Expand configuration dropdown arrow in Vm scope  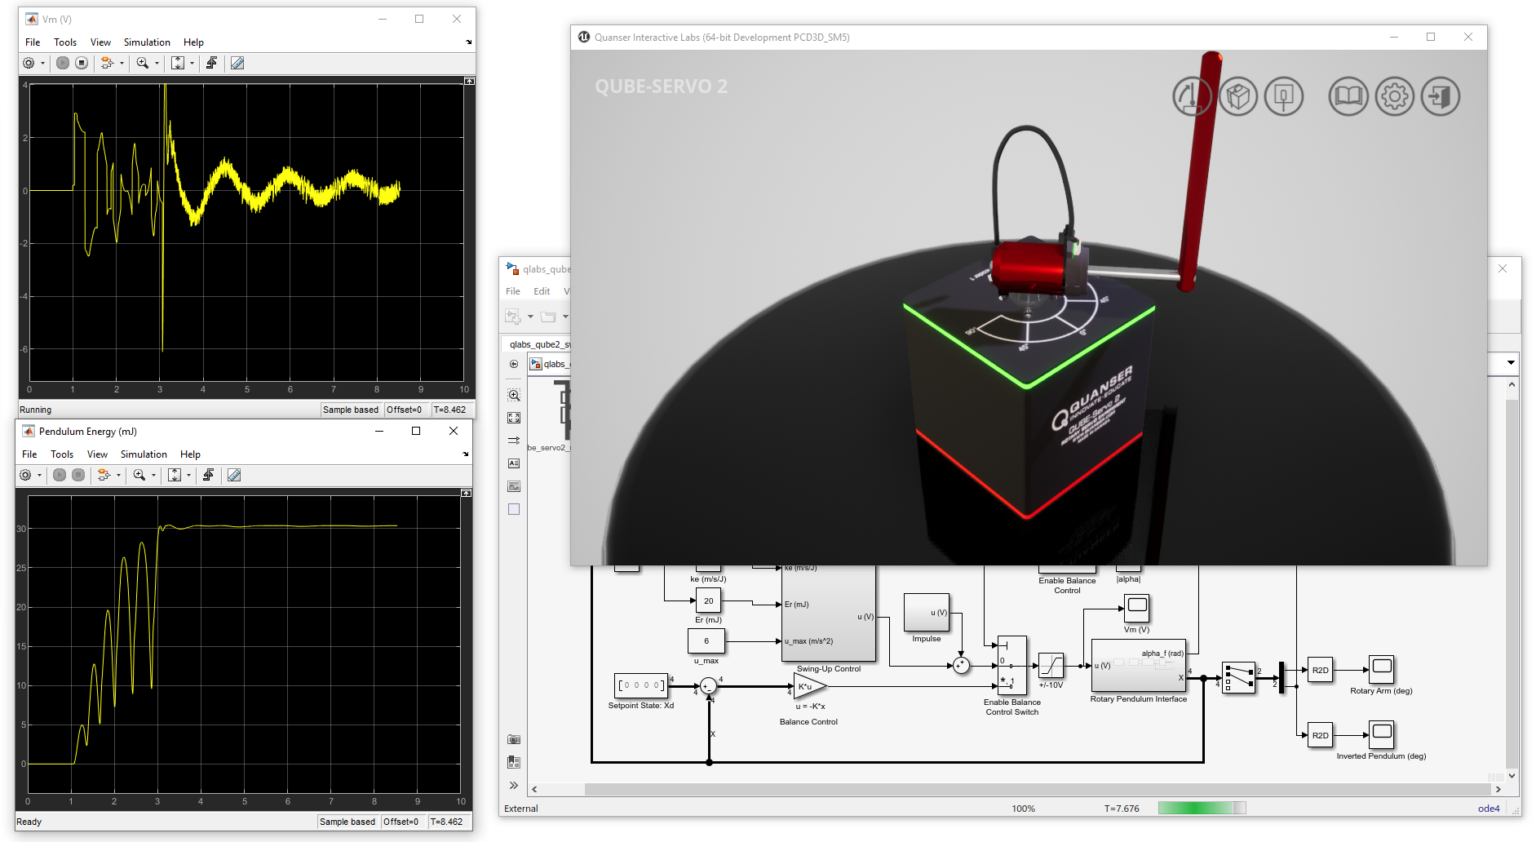43,64
